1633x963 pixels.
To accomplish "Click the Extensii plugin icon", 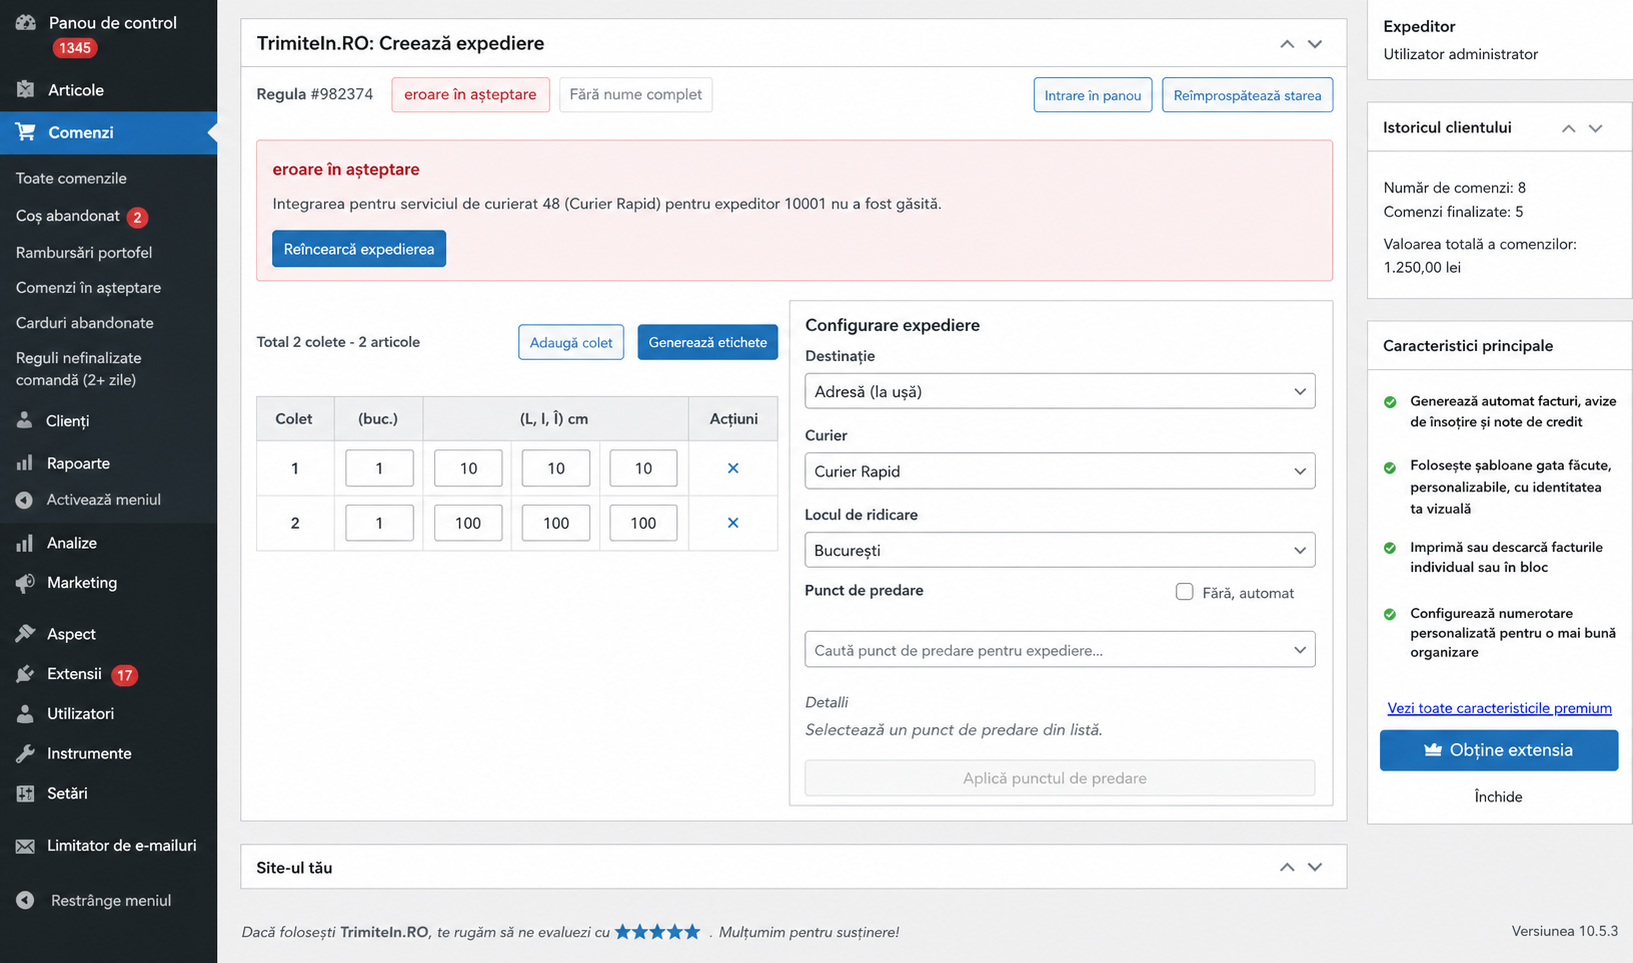I will pyautogui.click(x=25, y=674).
